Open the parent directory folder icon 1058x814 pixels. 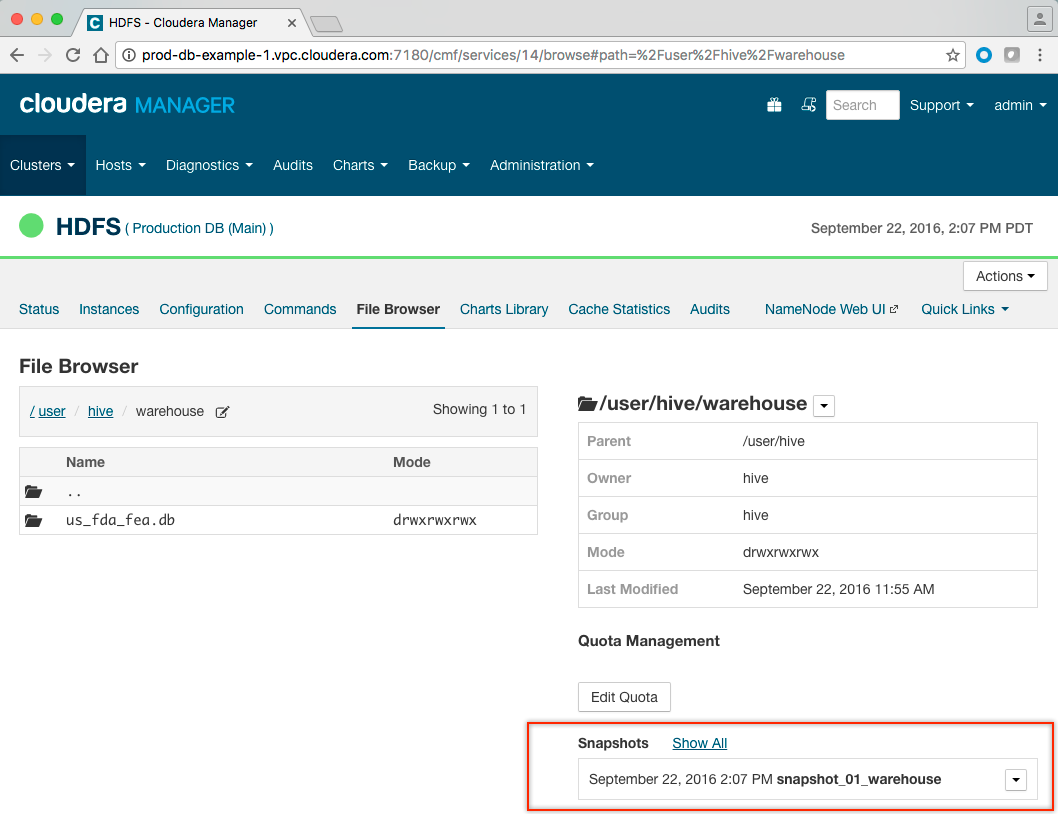pos(34,491)
